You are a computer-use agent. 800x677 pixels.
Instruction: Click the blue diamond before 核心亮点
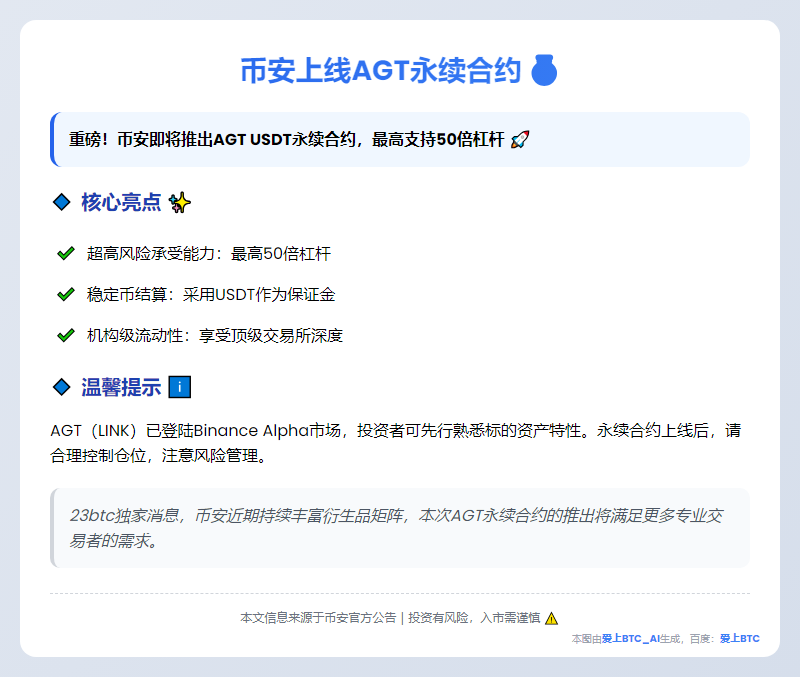62,202
